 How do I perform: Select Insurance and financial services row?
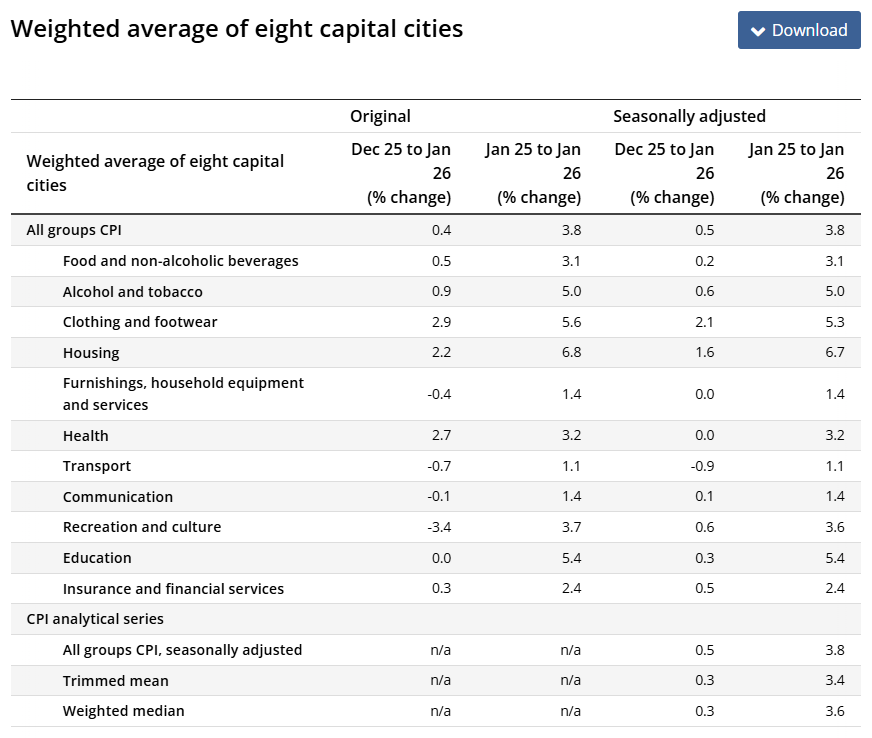[173, 589]
